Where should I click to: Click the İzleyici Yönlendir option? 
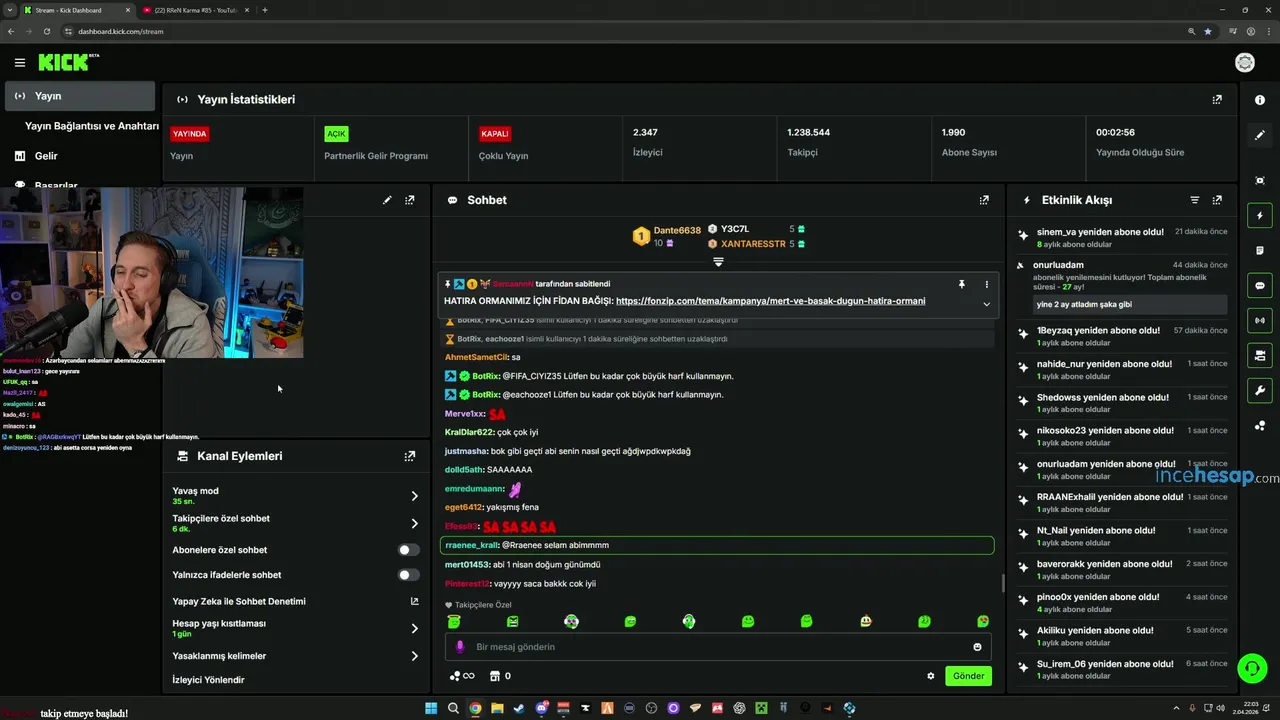click(208, 680)
